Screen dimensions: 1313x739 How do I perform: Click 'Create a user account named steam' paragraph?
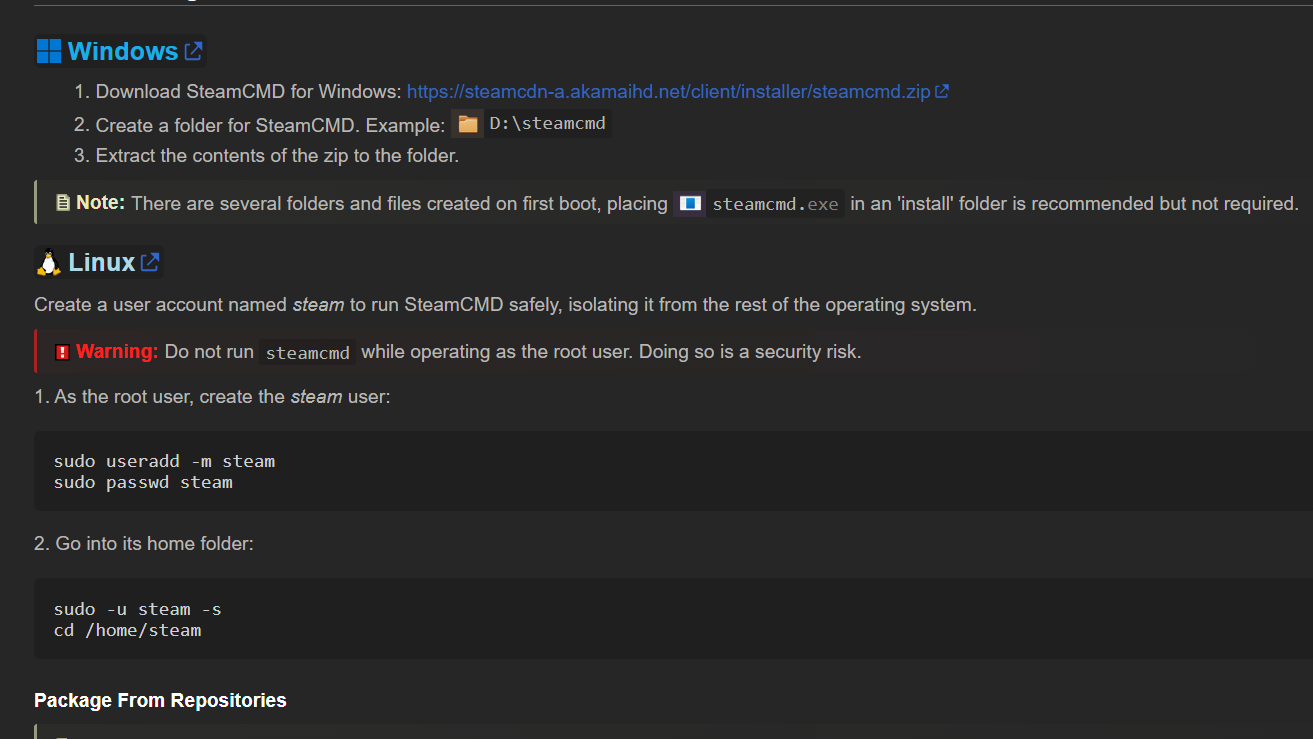[x=505, y=304]
